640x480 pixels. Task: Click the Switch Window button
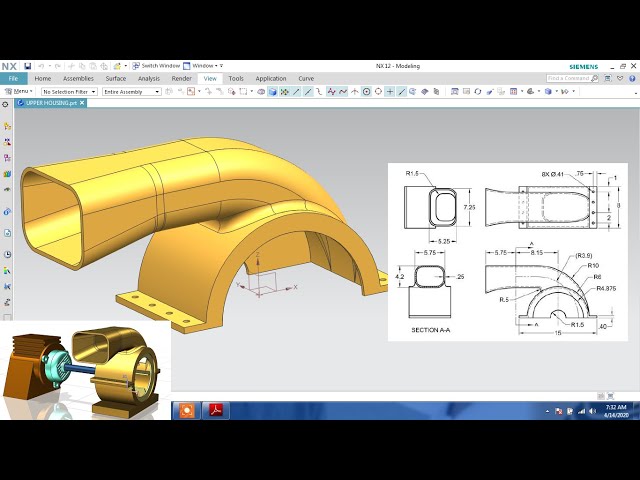tap(156, 66)
